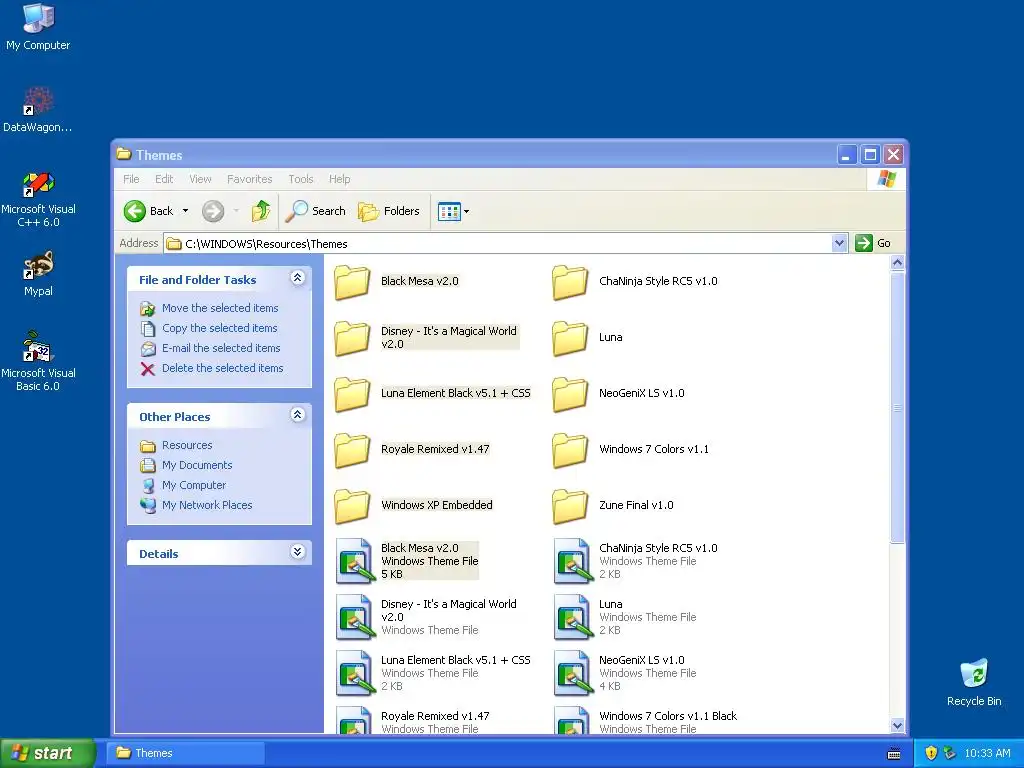Select the NeoGeniX LS v1.0 folder
Viewport: 1024px width, 768px height.
tap(618, 394)
